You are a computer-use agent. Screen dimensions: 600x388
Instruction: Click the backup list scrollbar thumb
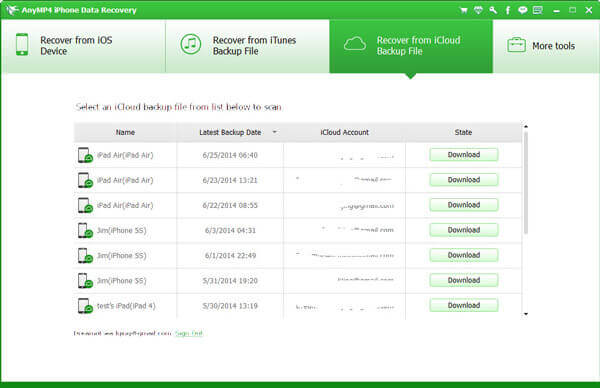pyautogui.click(x=526, y=183)
